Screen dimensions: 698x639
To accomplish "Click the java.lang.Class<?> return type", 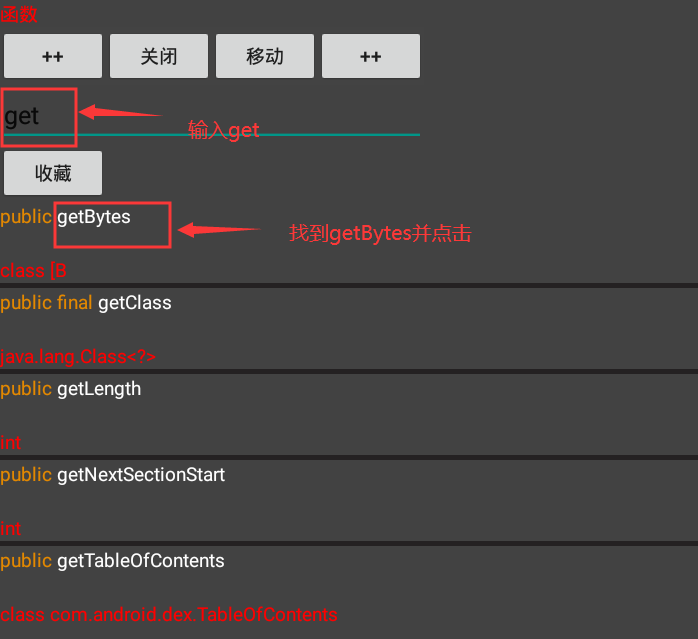I will click(x=78, y=357).
